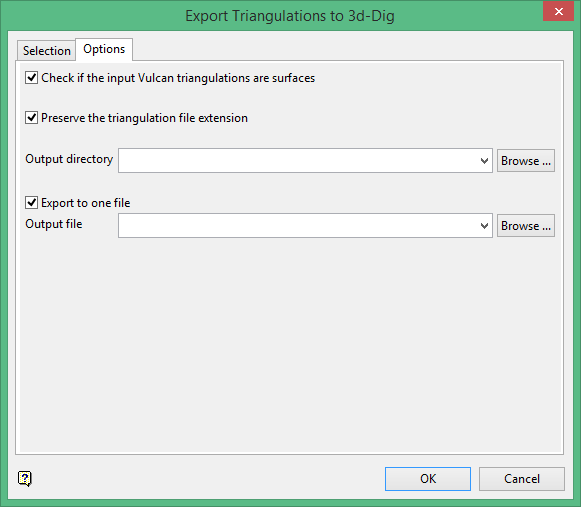Image resolution: width=581 pixels, height=507 pixels.
Task: Disable the 'Export to one file' checkbox
Action: 31,203
